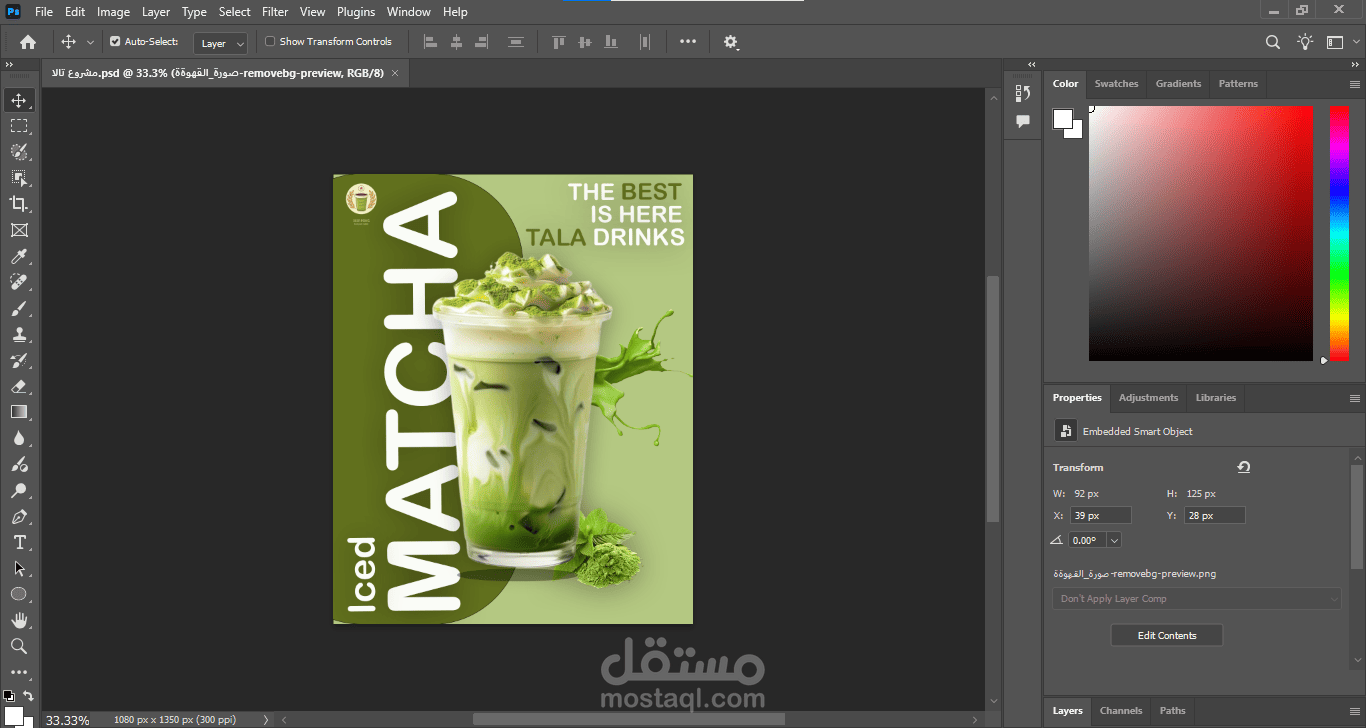Select the Eraser tool
The height and width of the screenshot is (728, 1366).
click(18, 387)
